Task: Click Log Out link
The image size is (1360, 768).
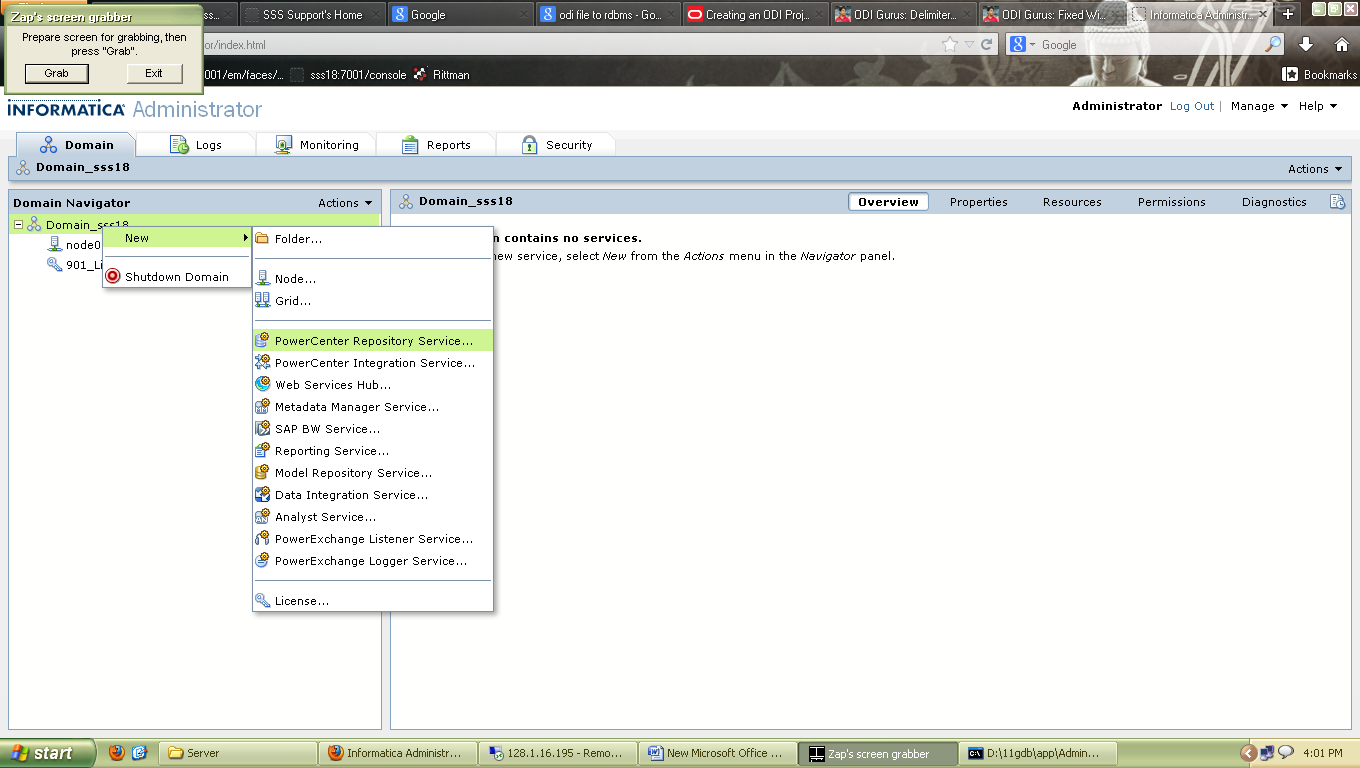Action: click(x=1192, y=106)
